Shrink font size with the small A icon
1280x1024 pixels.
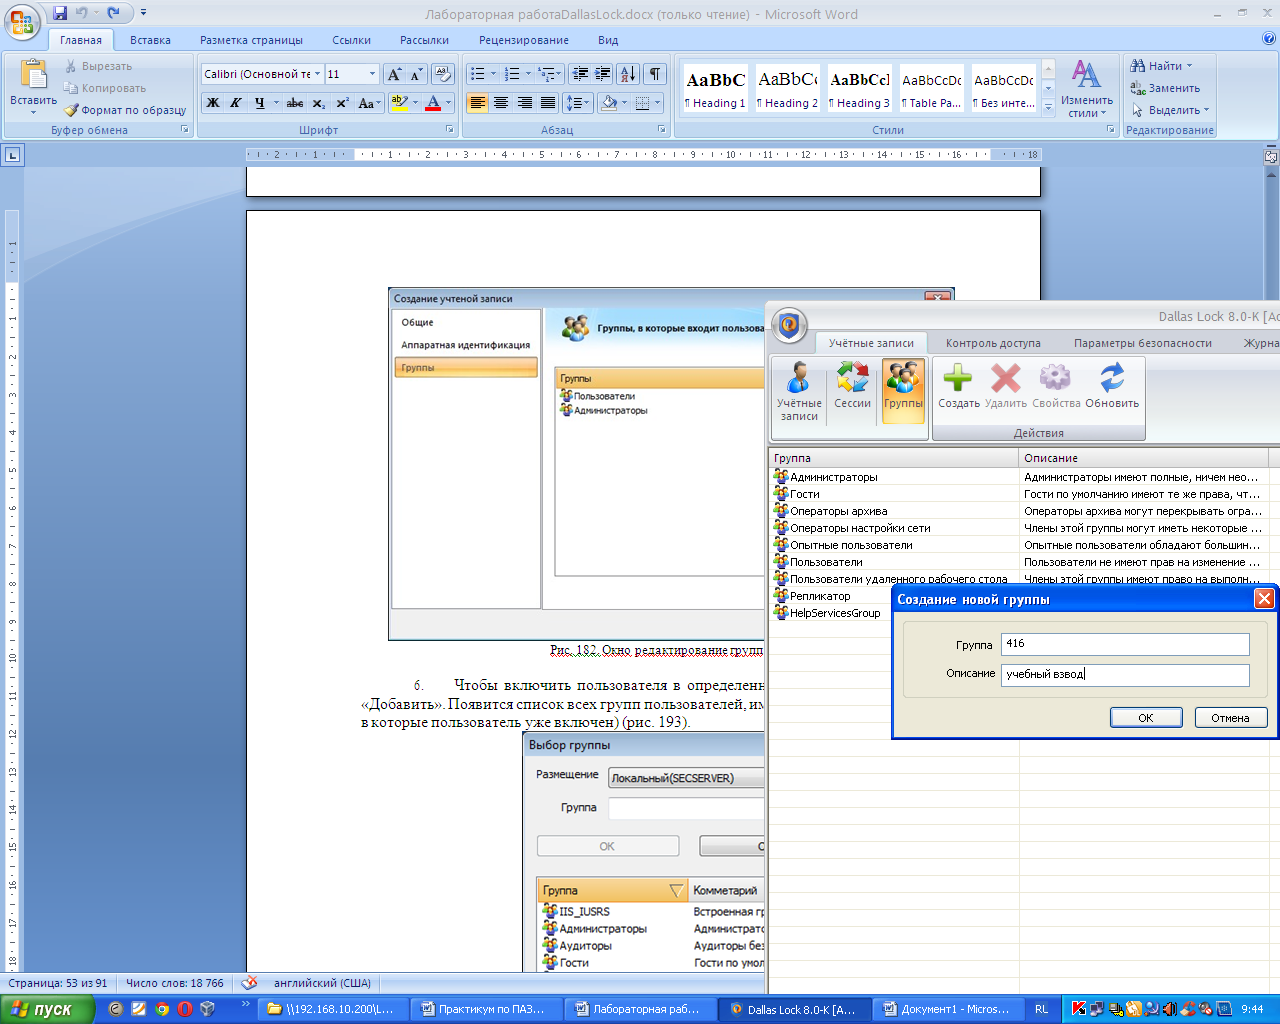coord(416,74)
